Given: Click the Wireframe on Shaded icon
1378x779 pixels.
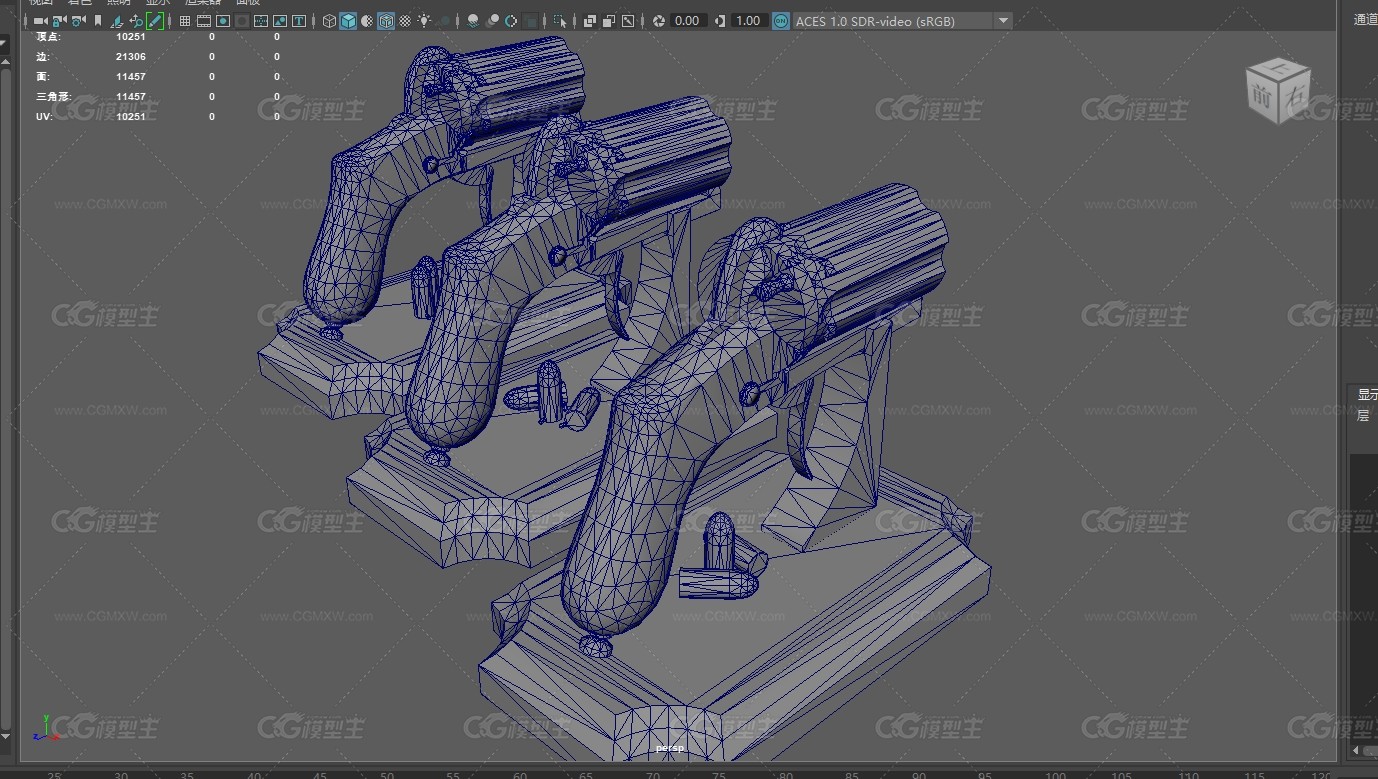Looking at the screenshot, I should coord(386,20).
